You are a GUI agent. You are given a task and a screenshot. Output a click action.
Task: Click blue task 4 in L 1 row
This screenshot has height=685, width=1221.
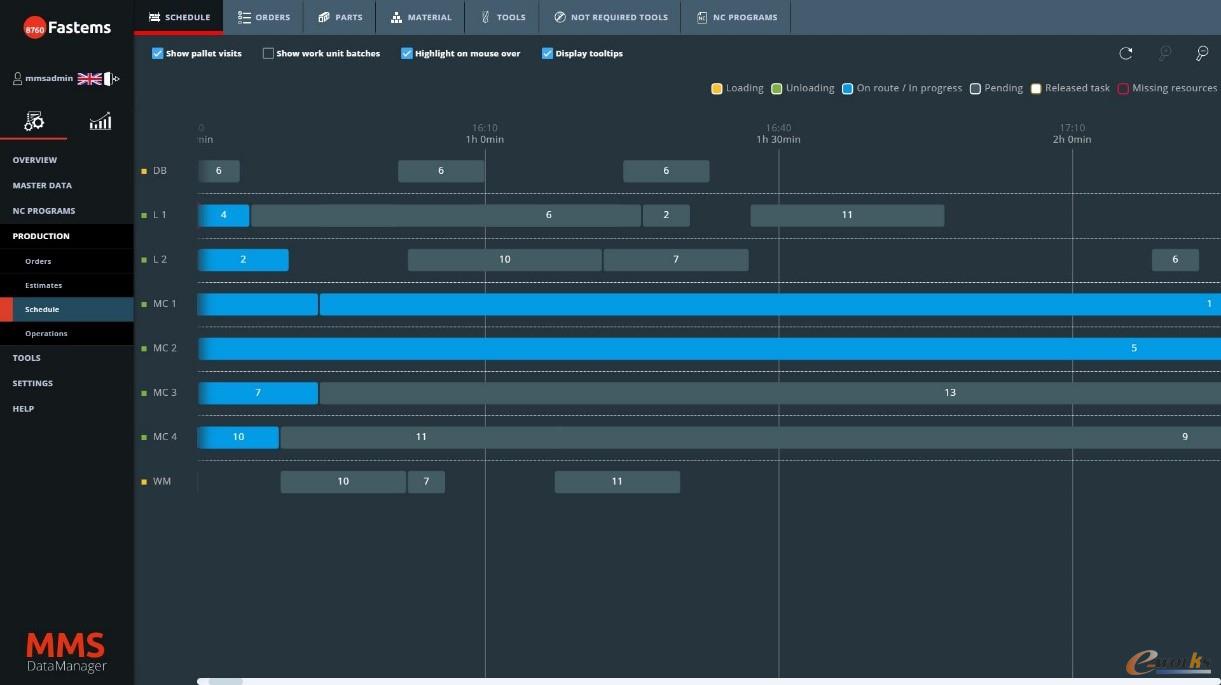coord(223,215)
